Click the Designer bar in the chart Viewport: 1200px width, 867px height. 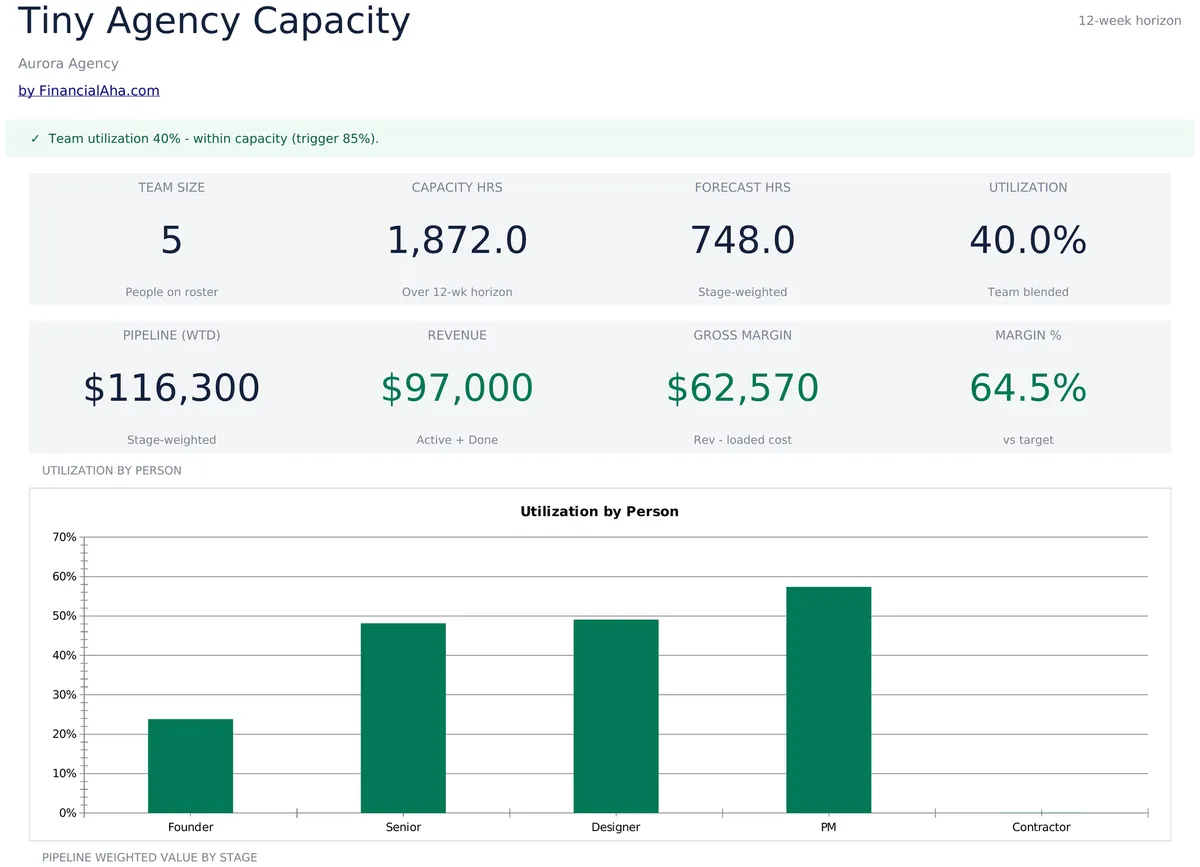(x=616, y=716)
